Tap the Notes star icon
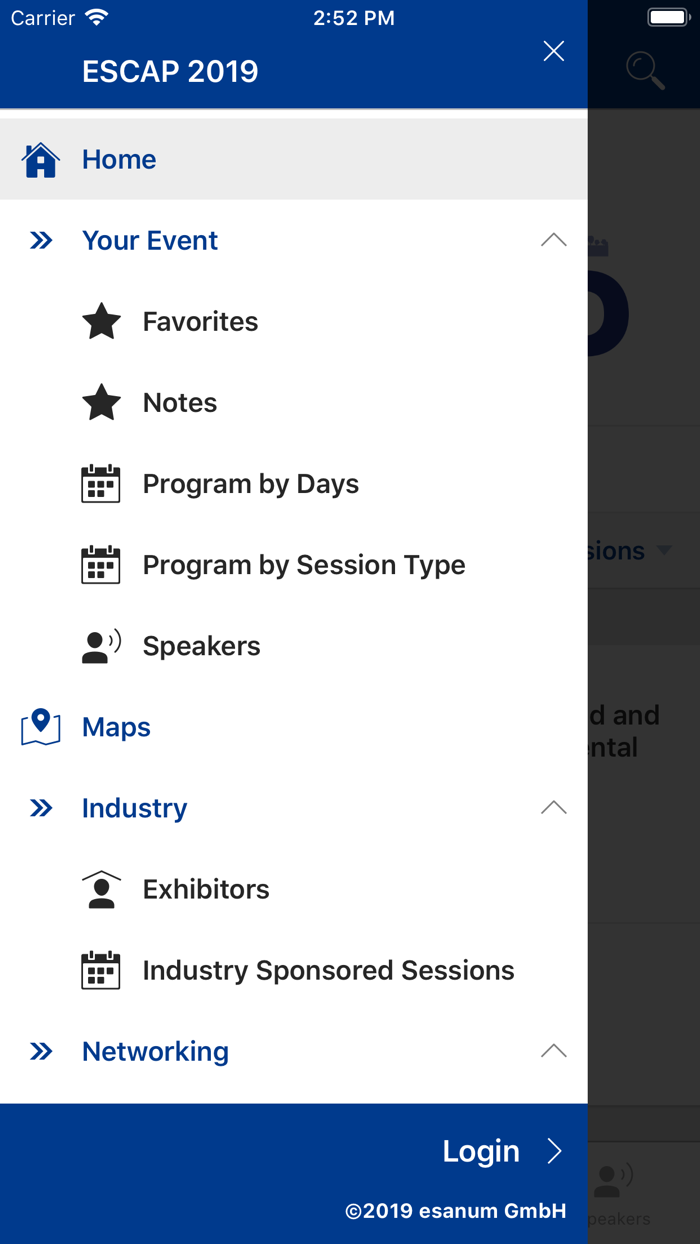700x1244 pixels. (101, 403)
